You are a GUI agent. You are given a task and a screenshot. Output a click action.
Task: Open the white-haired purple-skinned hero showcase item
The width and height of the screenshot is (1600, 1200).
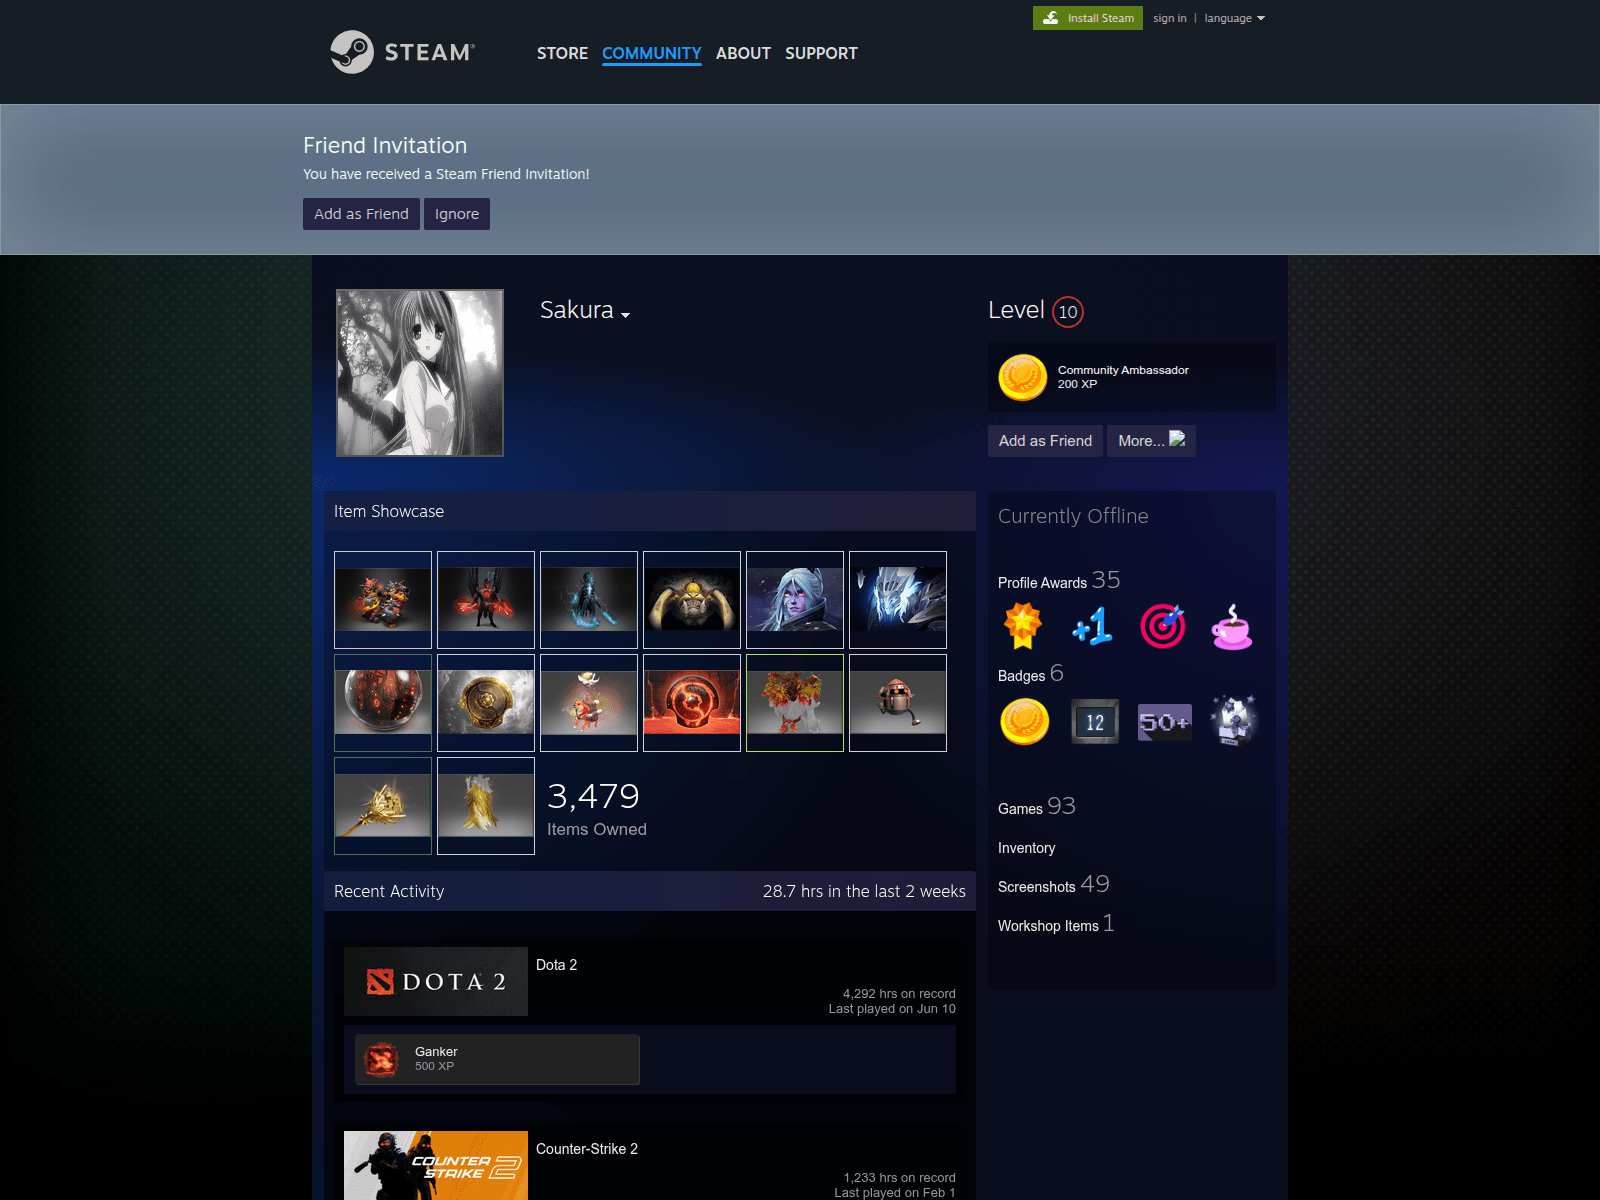pos(795,600)
